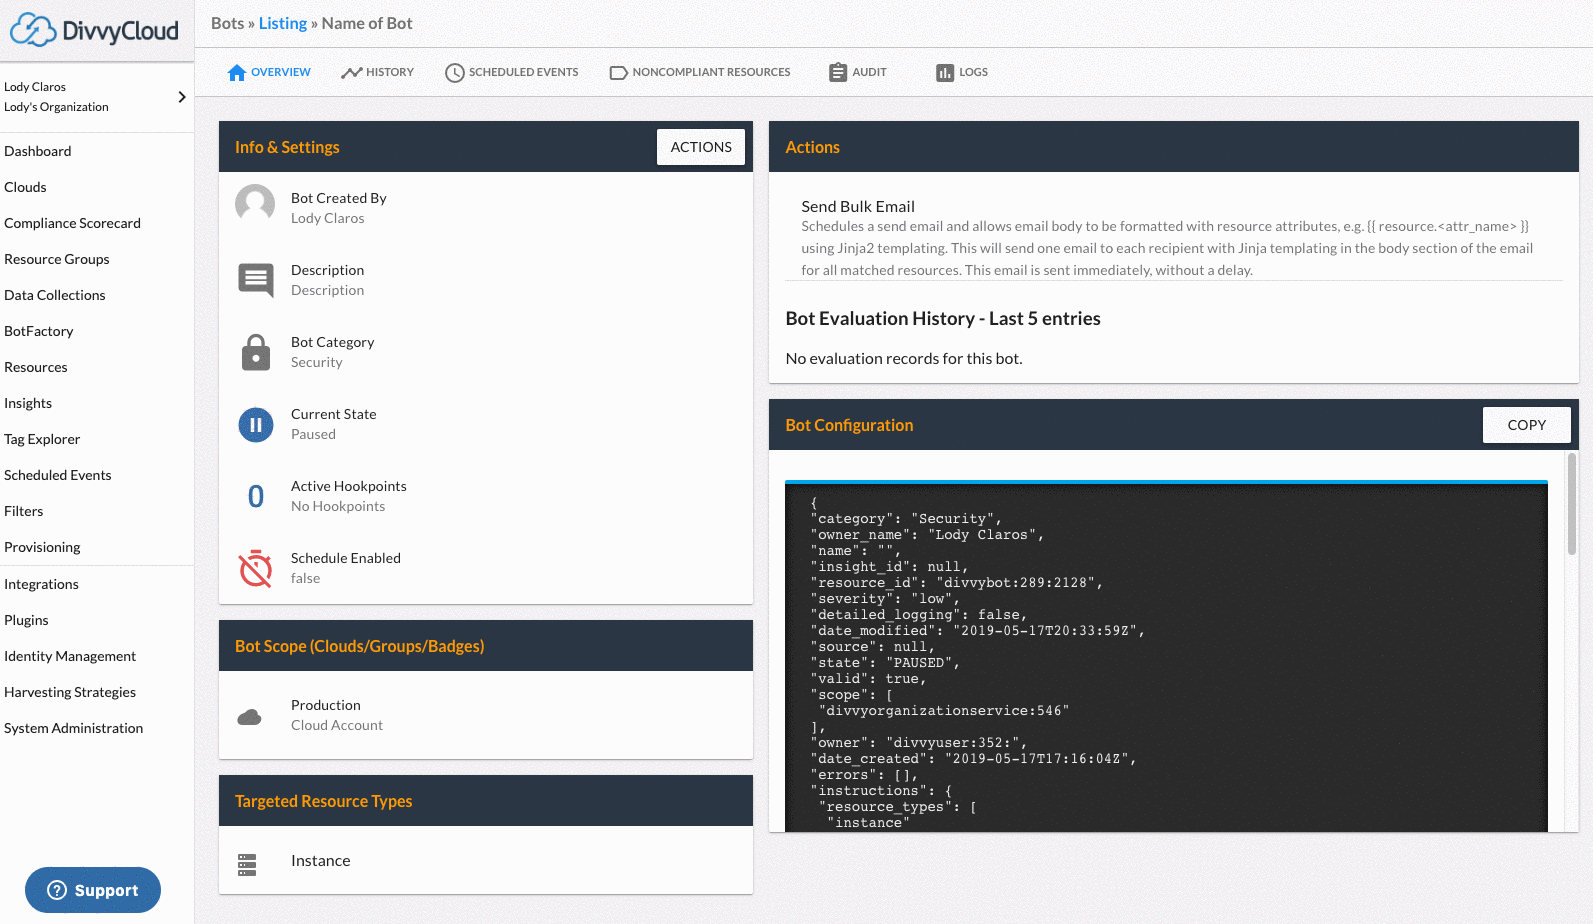The height and width of the screenshot is (924, 1593).
Task: Click the Schedule Enabled crossed-out timer icon
Action: [x=256, y=568]
